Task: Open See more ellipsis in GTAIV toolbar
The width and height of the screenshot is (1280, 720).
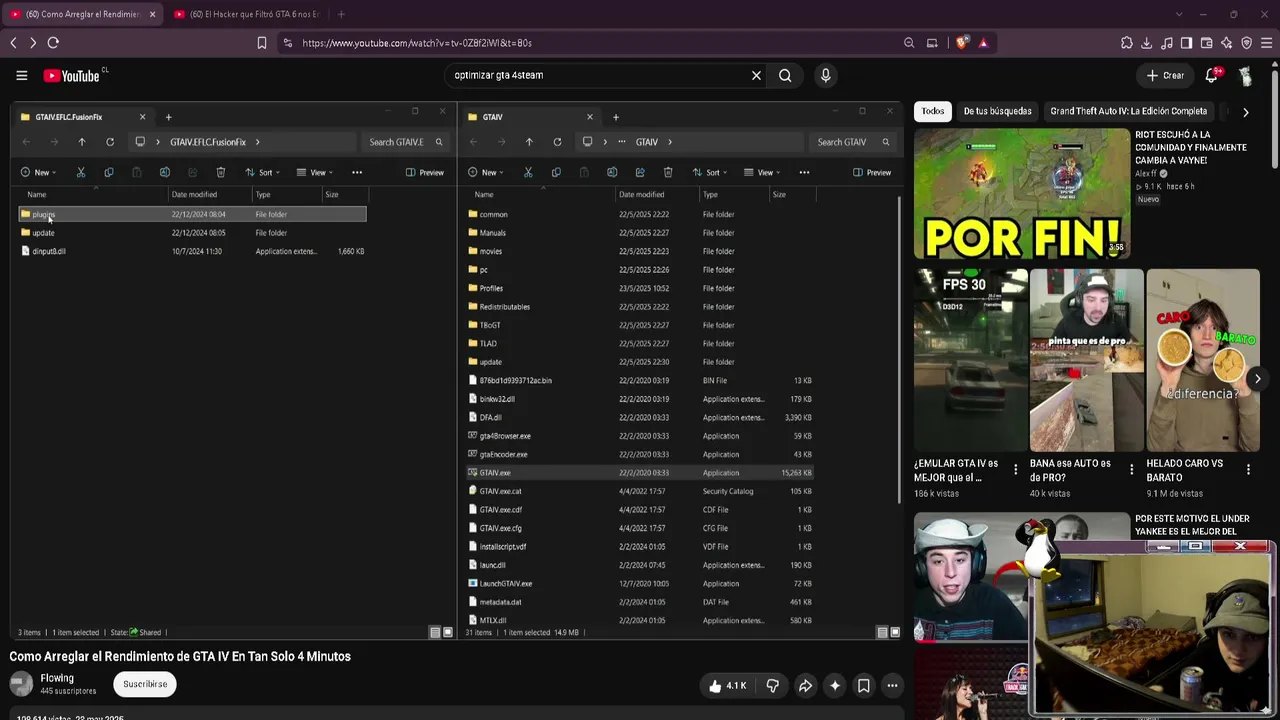Action: [804, 172]
